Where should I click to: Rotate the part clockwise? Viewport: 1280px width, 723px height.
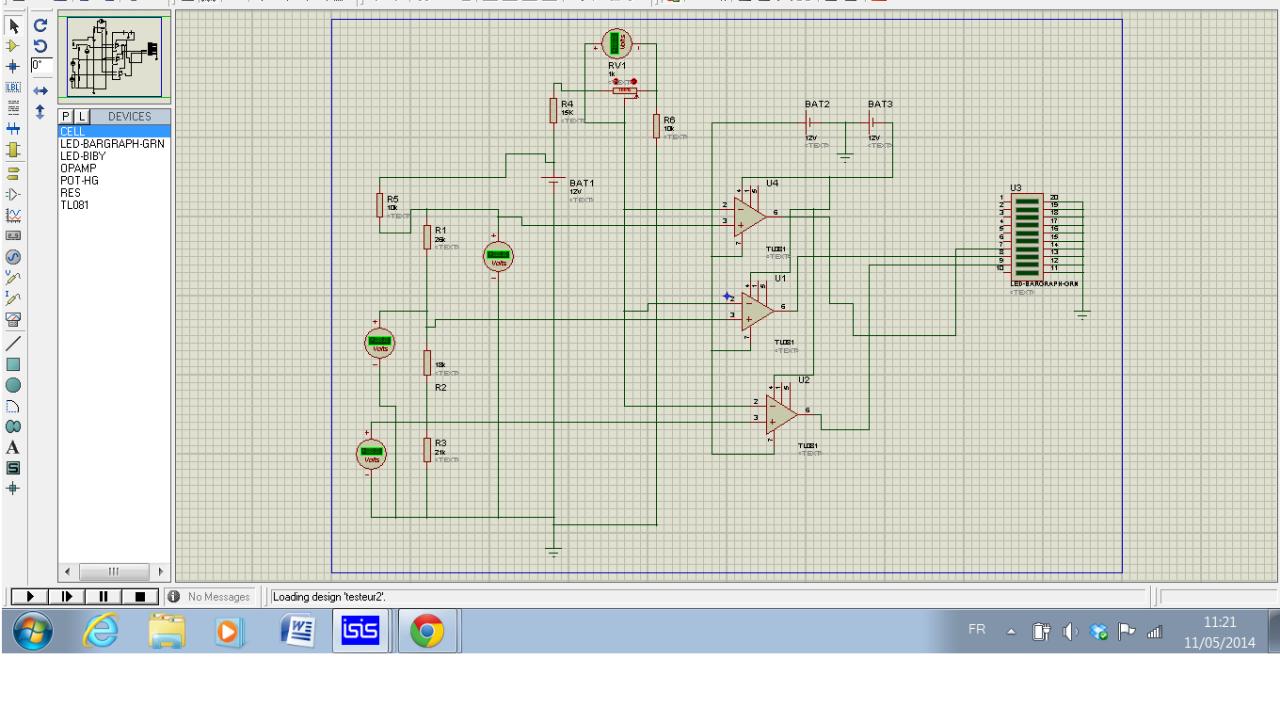pos(41,25)
